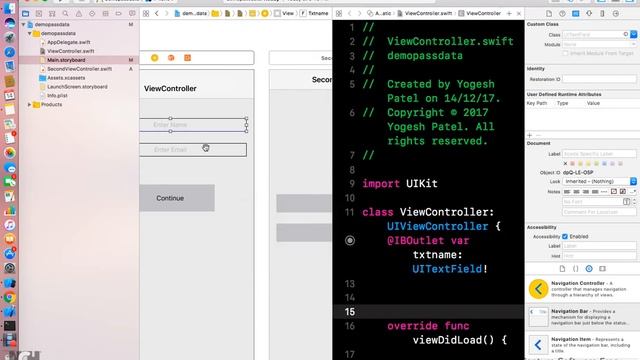Add a user defined runtime attribute
640x360 pixels.
530,135
